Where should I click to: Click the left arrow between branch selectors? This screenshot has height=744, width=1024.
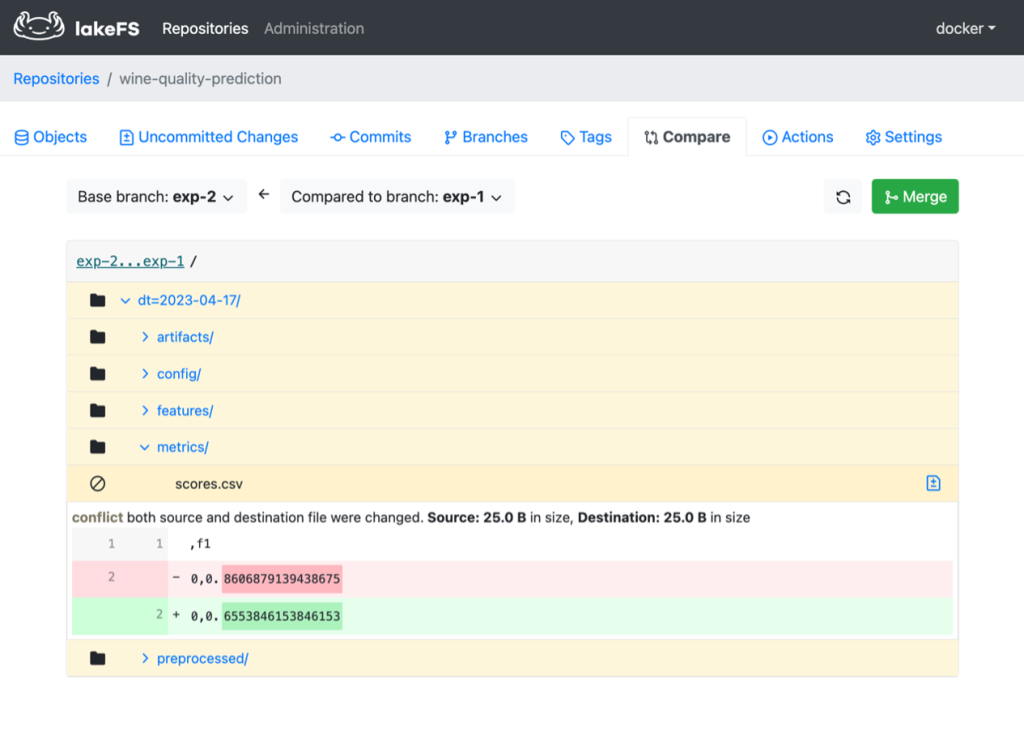[x=264, y=195]
